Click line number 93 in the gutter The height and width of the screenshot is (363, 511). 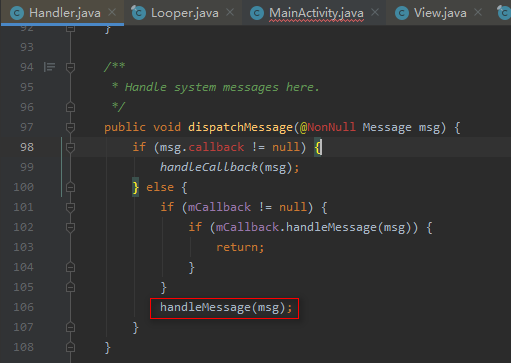[27, 47]
